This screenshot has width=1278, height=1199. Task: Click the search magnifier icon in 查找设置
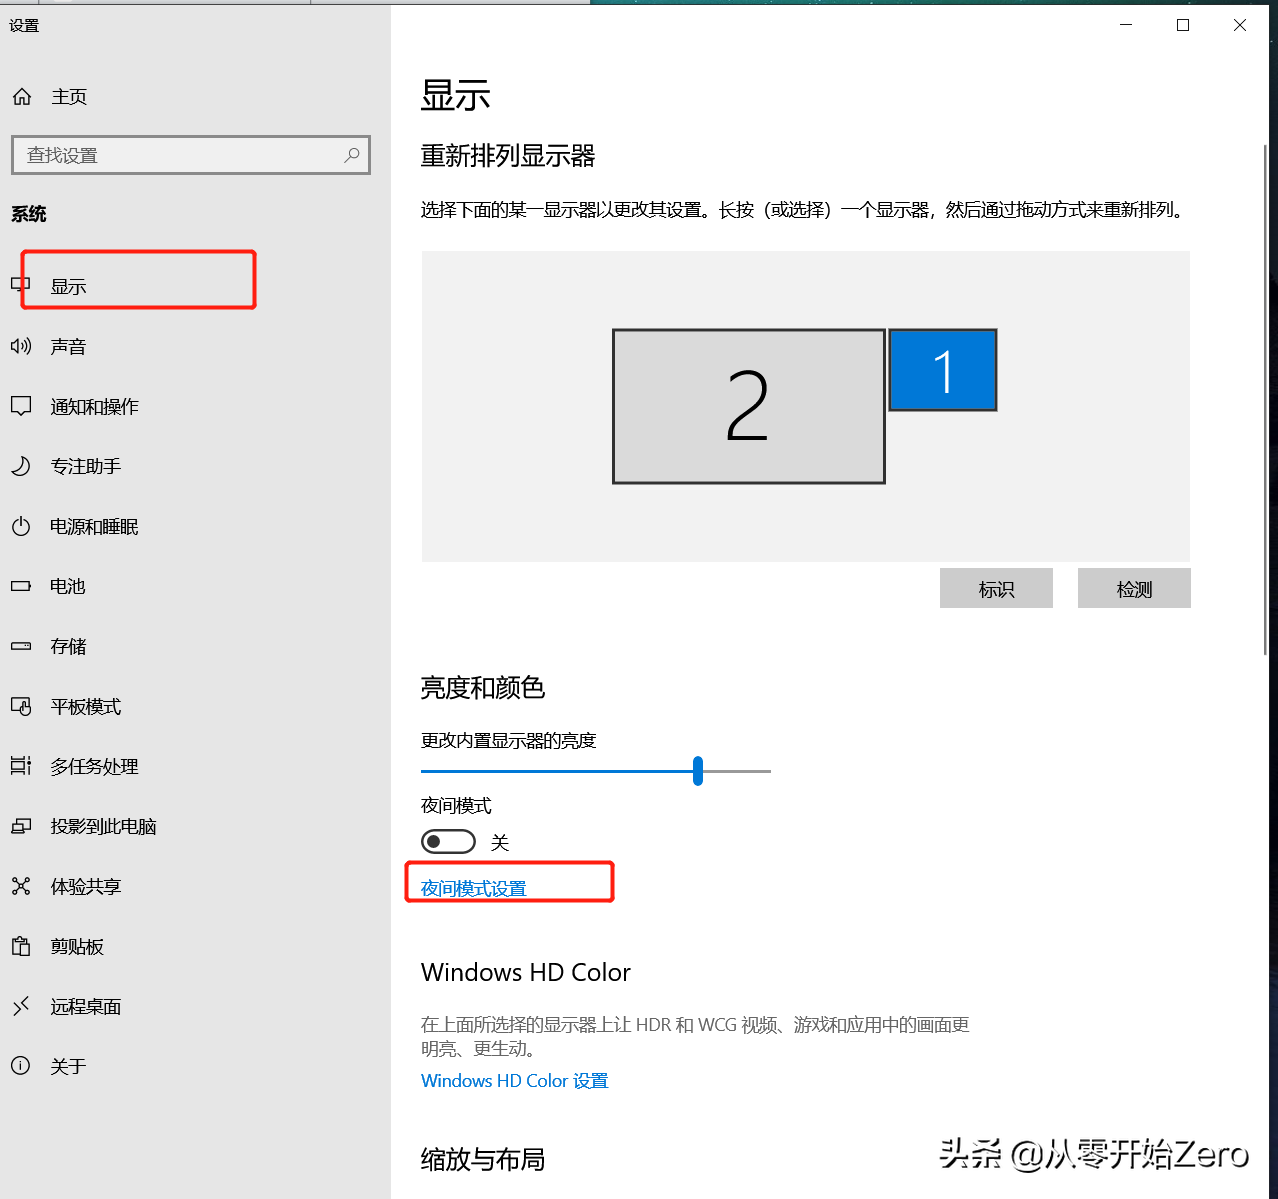pyautogui.click(x=352, y=155)
